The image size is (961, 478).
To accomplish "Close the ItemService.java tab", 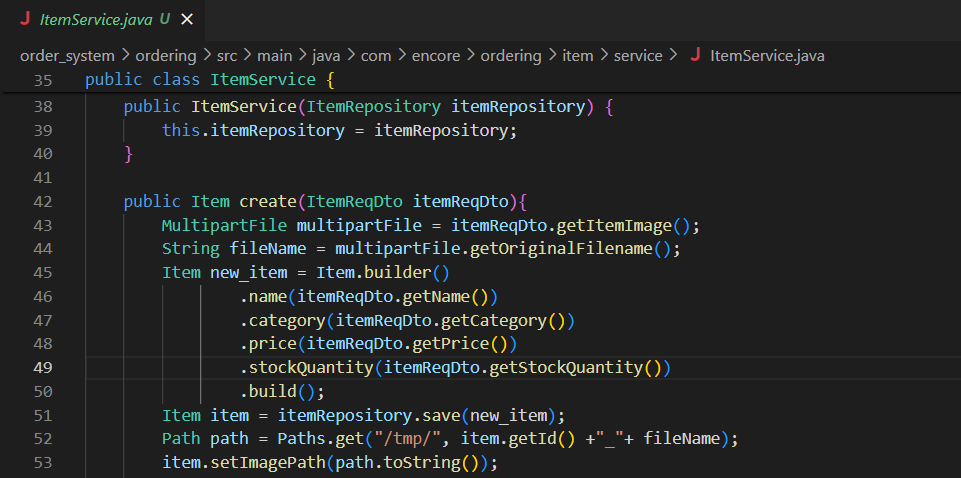I will (x=187, y=20).
